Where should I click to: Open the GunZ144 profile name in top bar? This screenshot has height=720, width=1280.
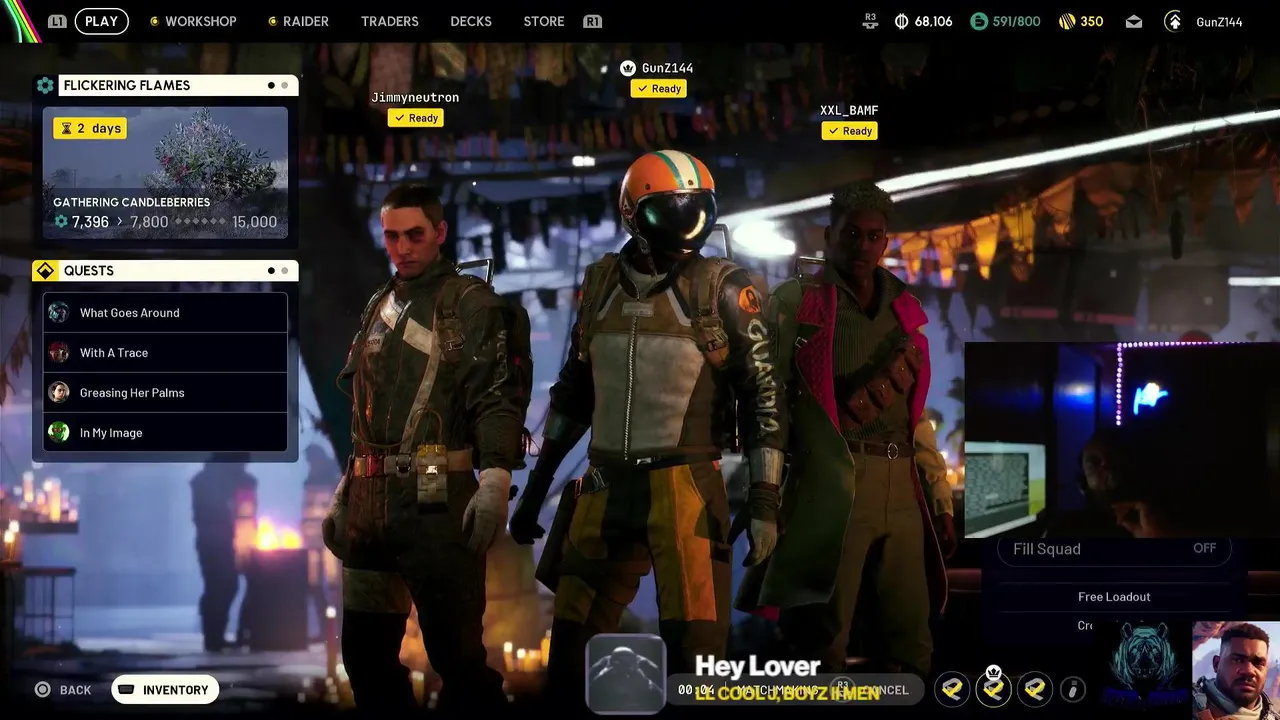pyautogui.click(x=1219, y=21)
